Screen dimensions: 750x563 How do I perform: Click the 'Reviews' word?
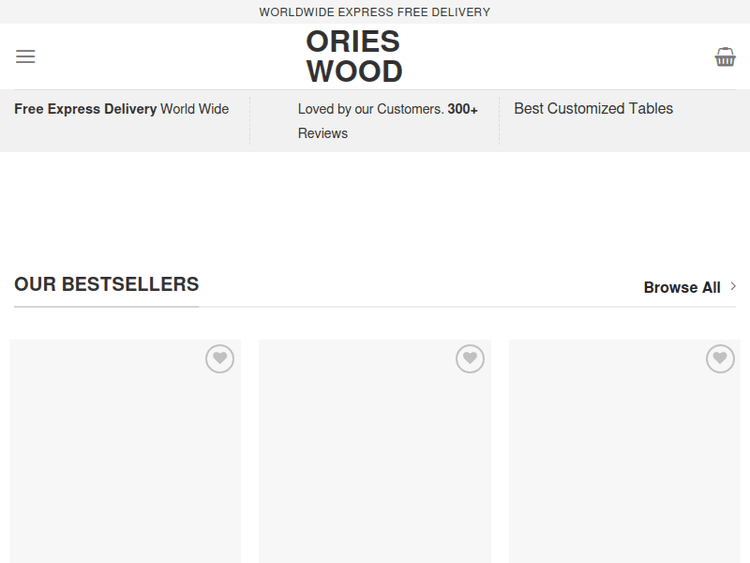pos(323,133)
